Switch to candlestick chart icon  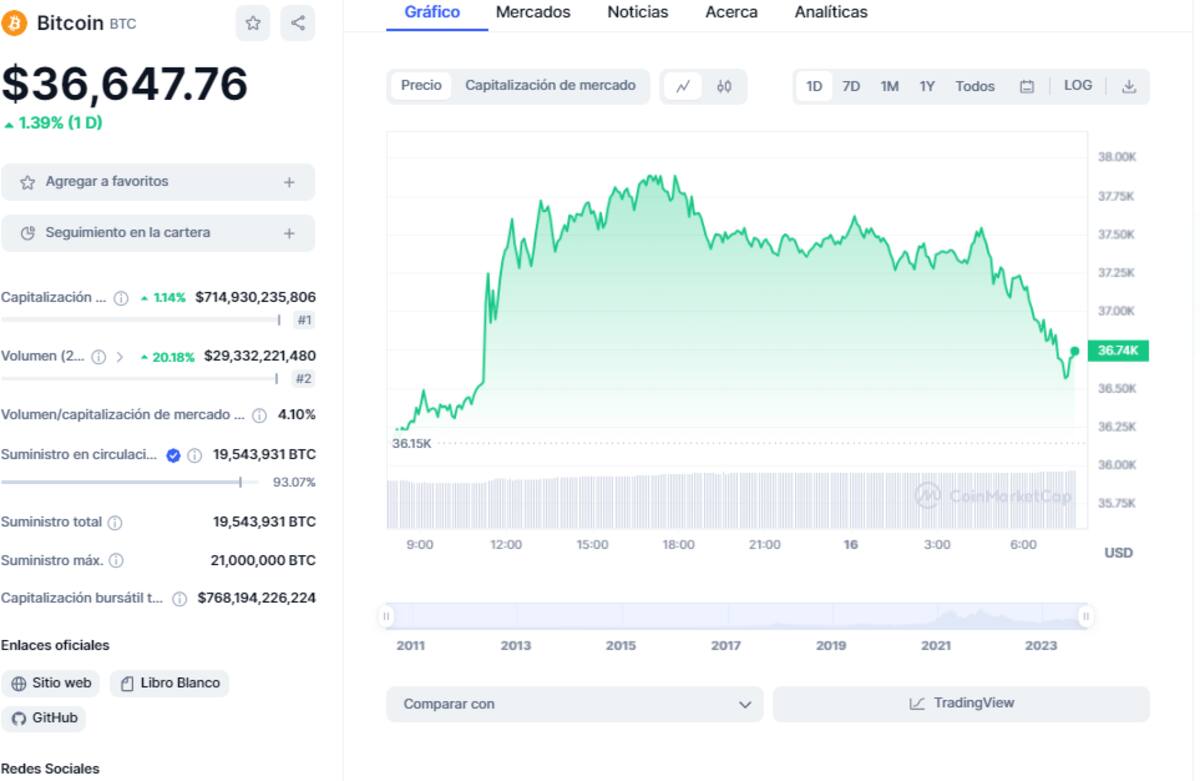[x=724, y=86]
